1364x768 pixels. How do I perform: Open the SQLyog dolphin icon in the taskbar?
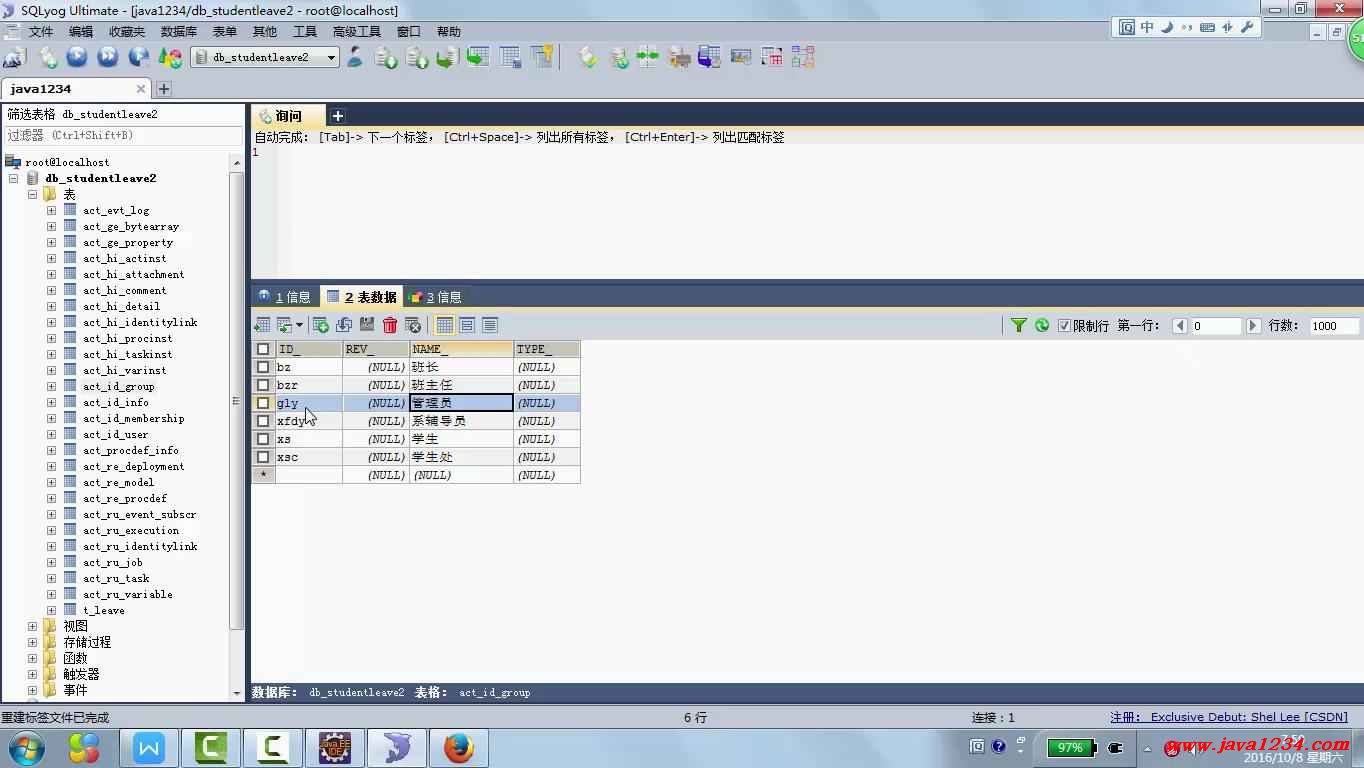(397, 748)
